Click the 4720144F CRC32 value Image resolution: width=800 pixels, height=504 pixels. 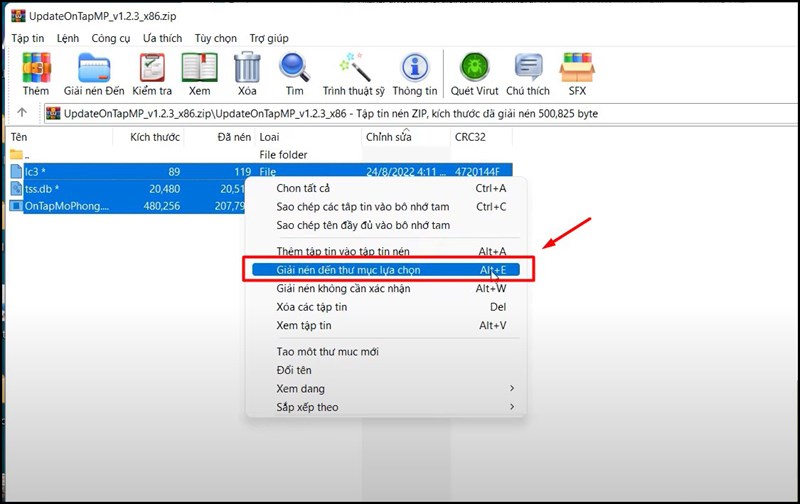(x=477, y=171)
